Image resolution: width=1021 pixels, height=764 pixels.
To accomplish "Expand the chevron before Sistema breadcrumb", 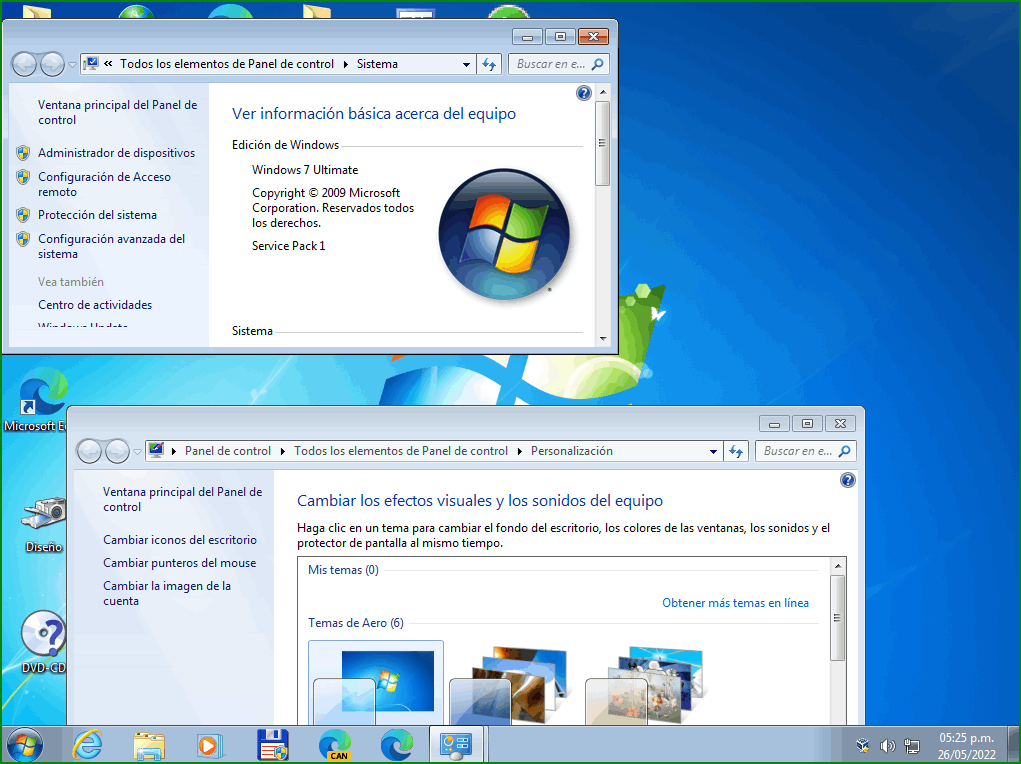I will 345,64.
